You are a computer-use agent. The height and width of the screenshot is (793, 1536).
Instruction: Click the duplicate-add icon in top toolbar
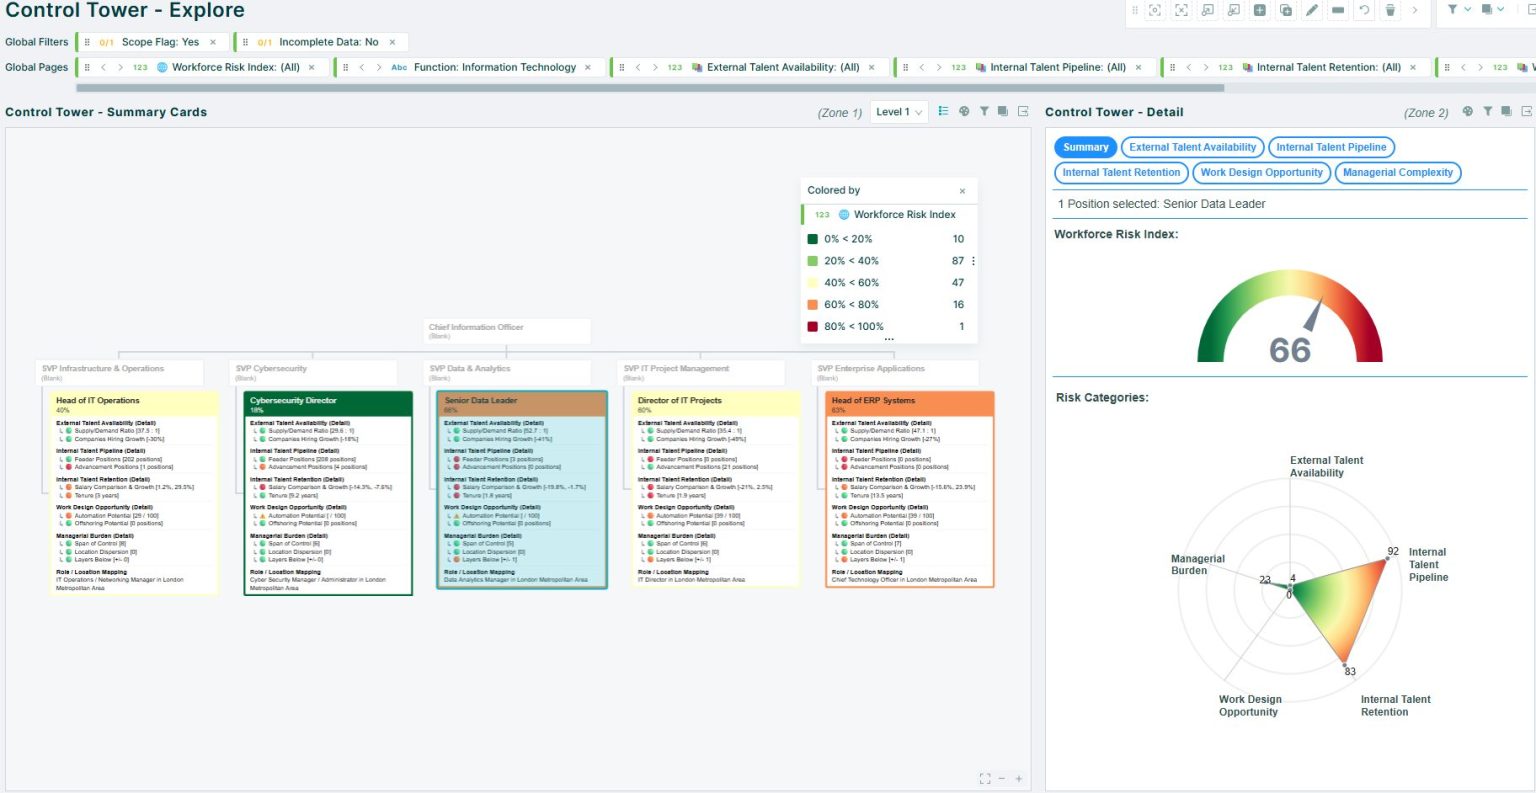pos(1286,10)
